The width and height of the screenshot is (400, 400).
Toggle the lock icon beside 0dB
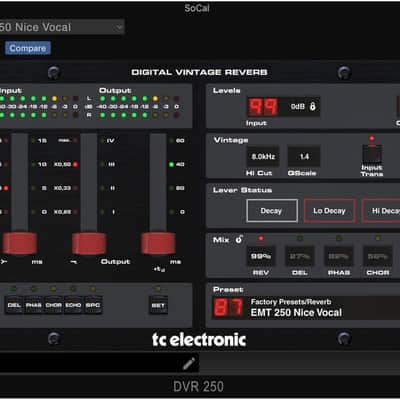(x=313, y=106)
